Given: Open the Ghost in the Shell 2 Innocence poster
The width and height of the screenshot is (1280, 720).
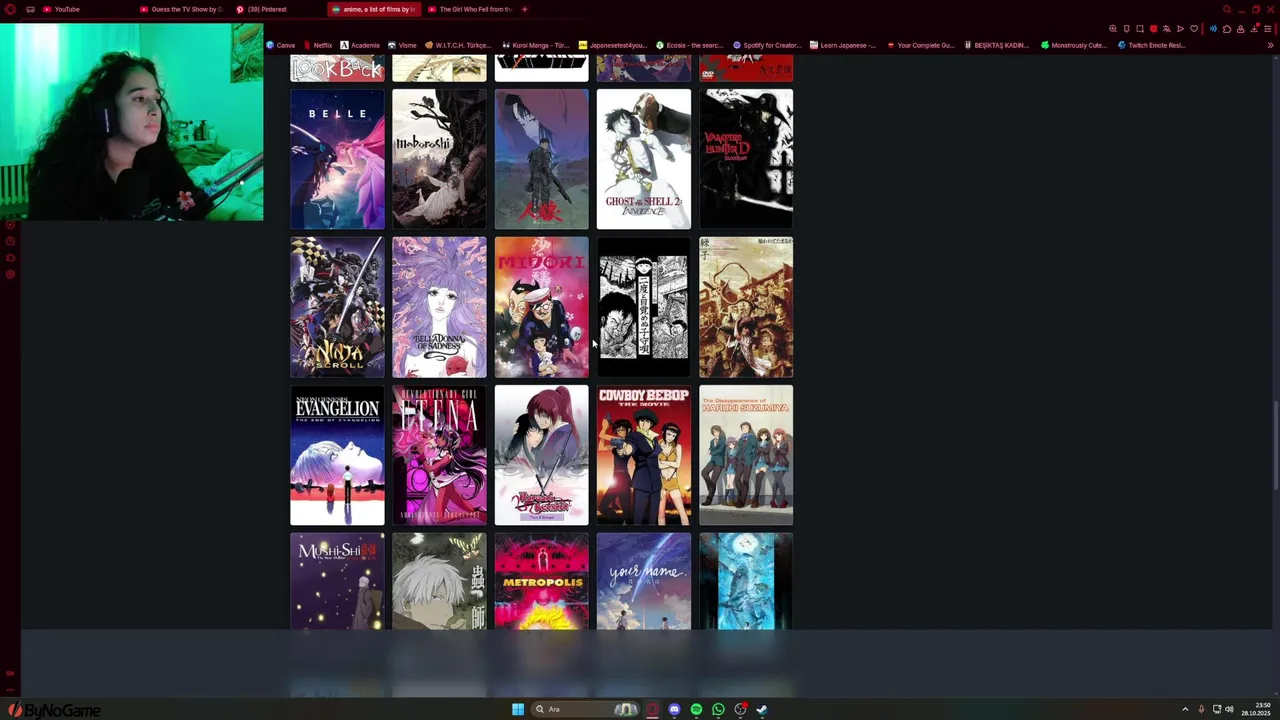Looking at the screenshot, I should tap(643, 159).
